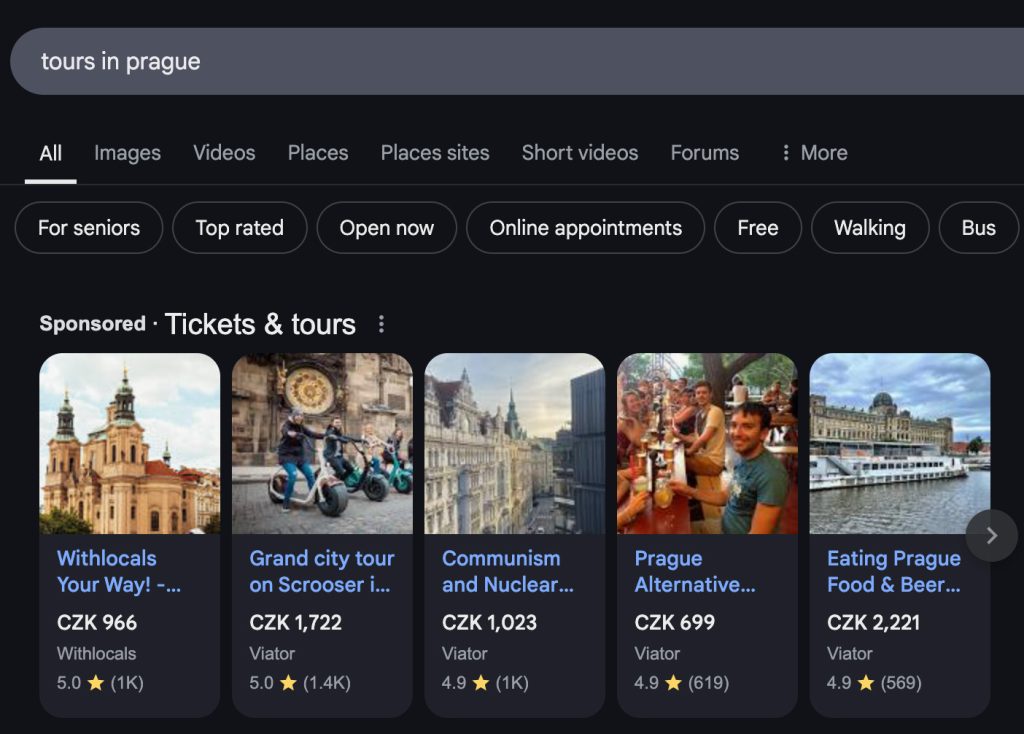Click the CZK 699 price
Image resolution: width=1024 pixels, height=734 pixels.
coord(675,622)
